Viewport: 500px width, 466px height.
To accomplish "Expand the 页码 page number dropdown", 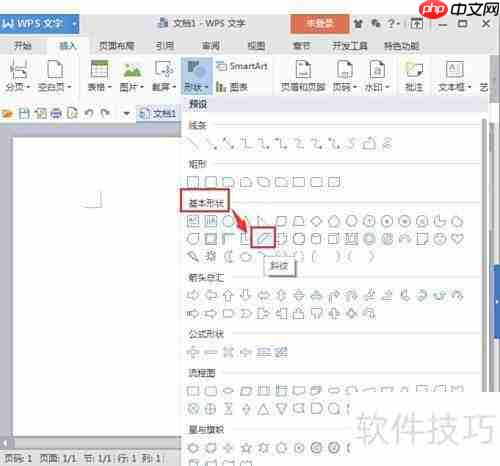I will pyautogui.click(x=345, y=87).
